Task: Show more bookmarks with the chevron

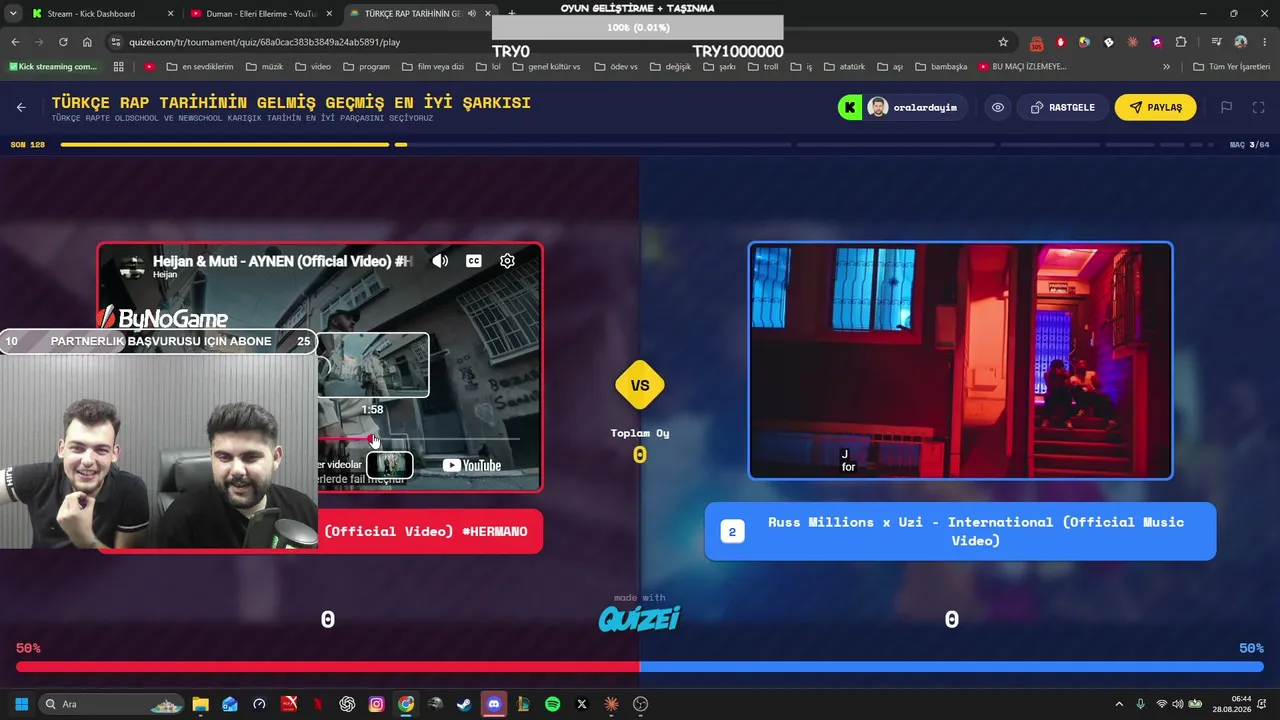Action: tap(1166, 67)
